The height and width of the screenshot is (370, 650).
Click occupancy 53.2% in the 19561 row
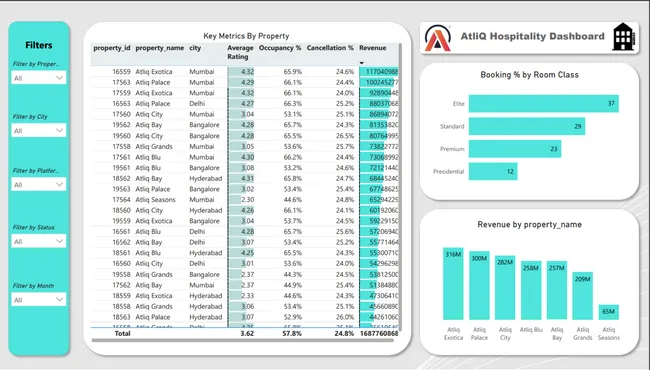[x=293, y=168]
